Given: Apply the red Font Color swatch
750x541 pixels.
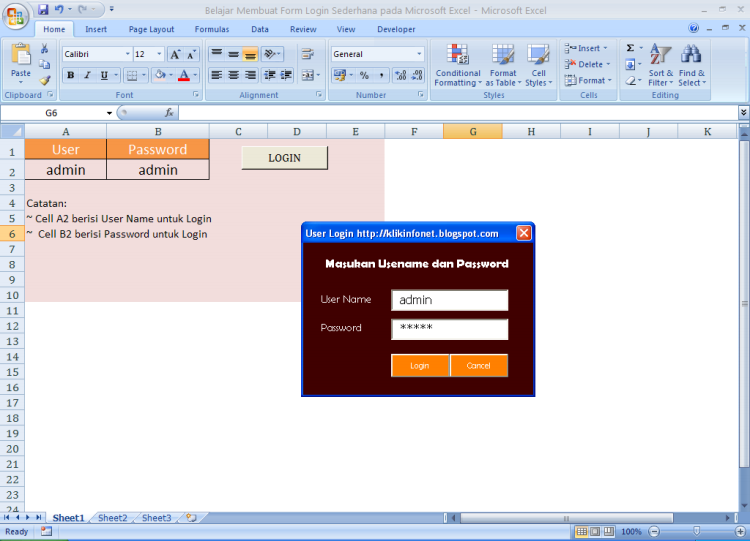Looking at the screenshot, I should tap(184, 75).
